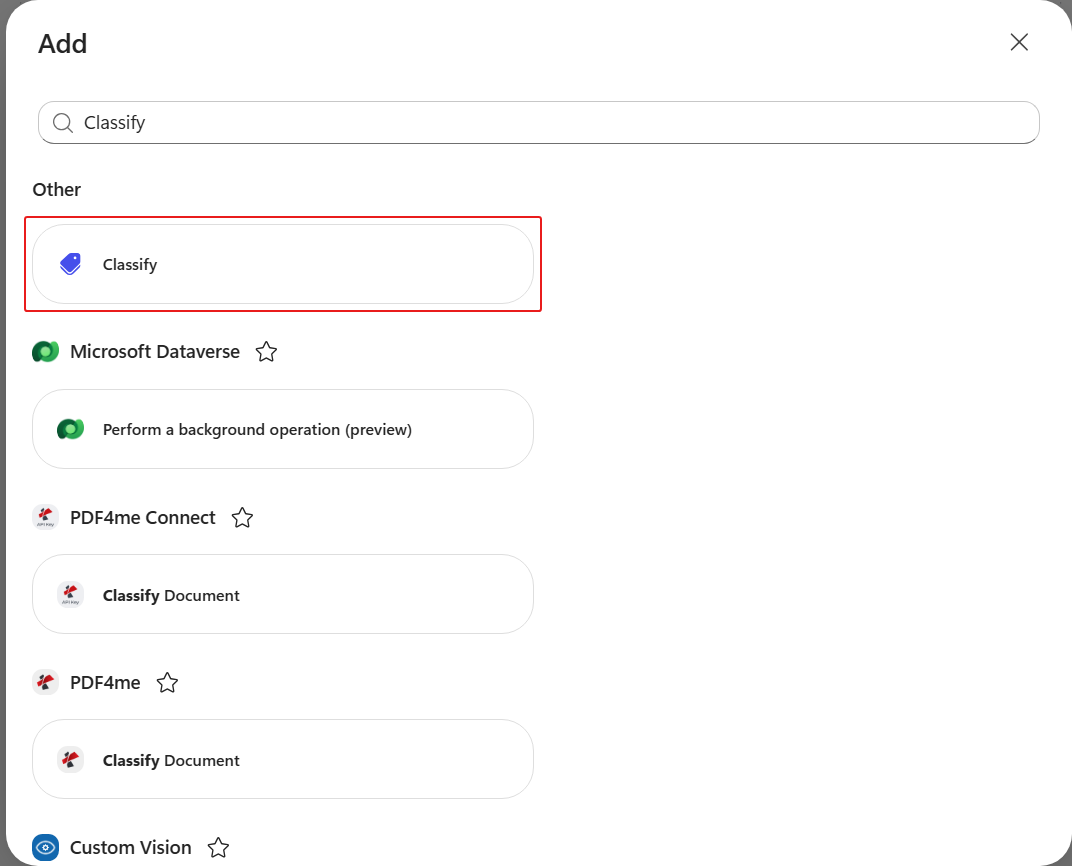Image resolution: width=1072 pixels, height=866 pixels.
Task: Favorite Microsoft Dataverse with the star
Action: 266,352
